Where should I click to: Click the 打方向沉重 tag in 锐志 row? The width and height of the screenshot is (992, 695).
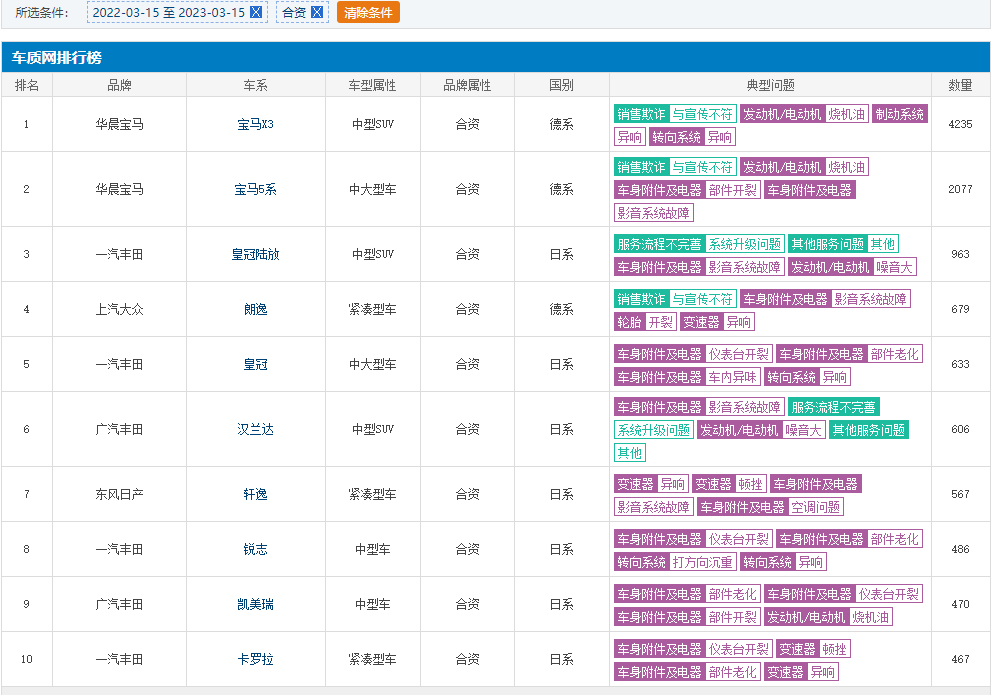click(x=704, y=562)
